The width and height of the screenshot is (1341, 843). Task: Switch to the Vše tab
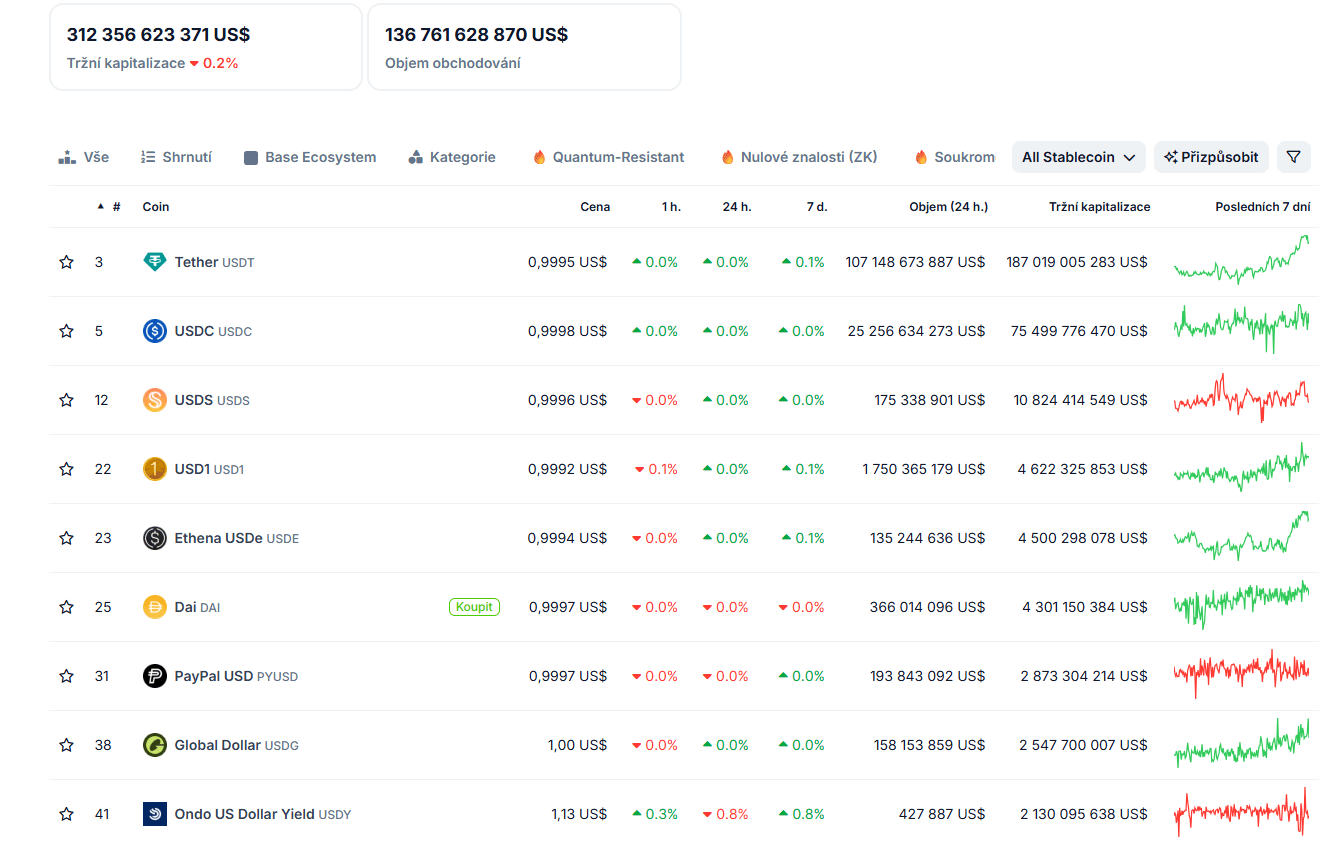(x=84, y=157)
